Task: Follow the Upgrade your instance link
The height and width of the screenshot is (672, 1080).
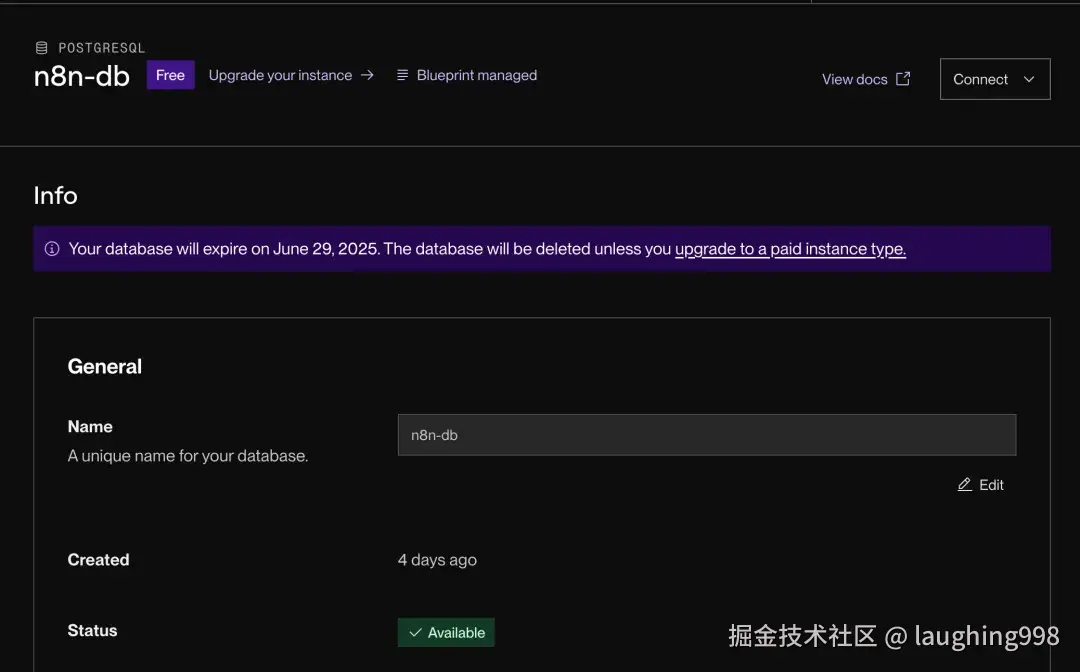Action: tap(291, 75)
